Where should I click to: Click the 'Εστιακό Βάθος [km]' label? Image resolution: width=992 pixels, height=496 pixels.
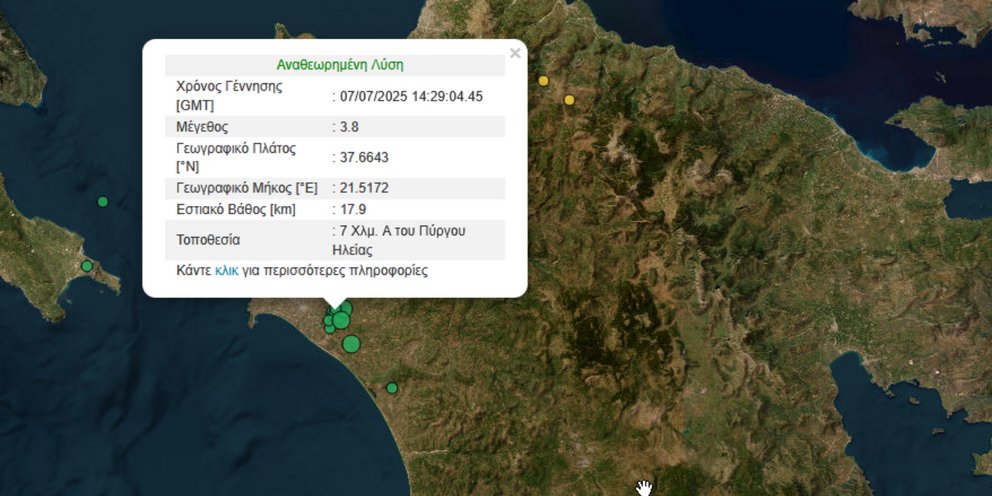click(x=235, y=209)
